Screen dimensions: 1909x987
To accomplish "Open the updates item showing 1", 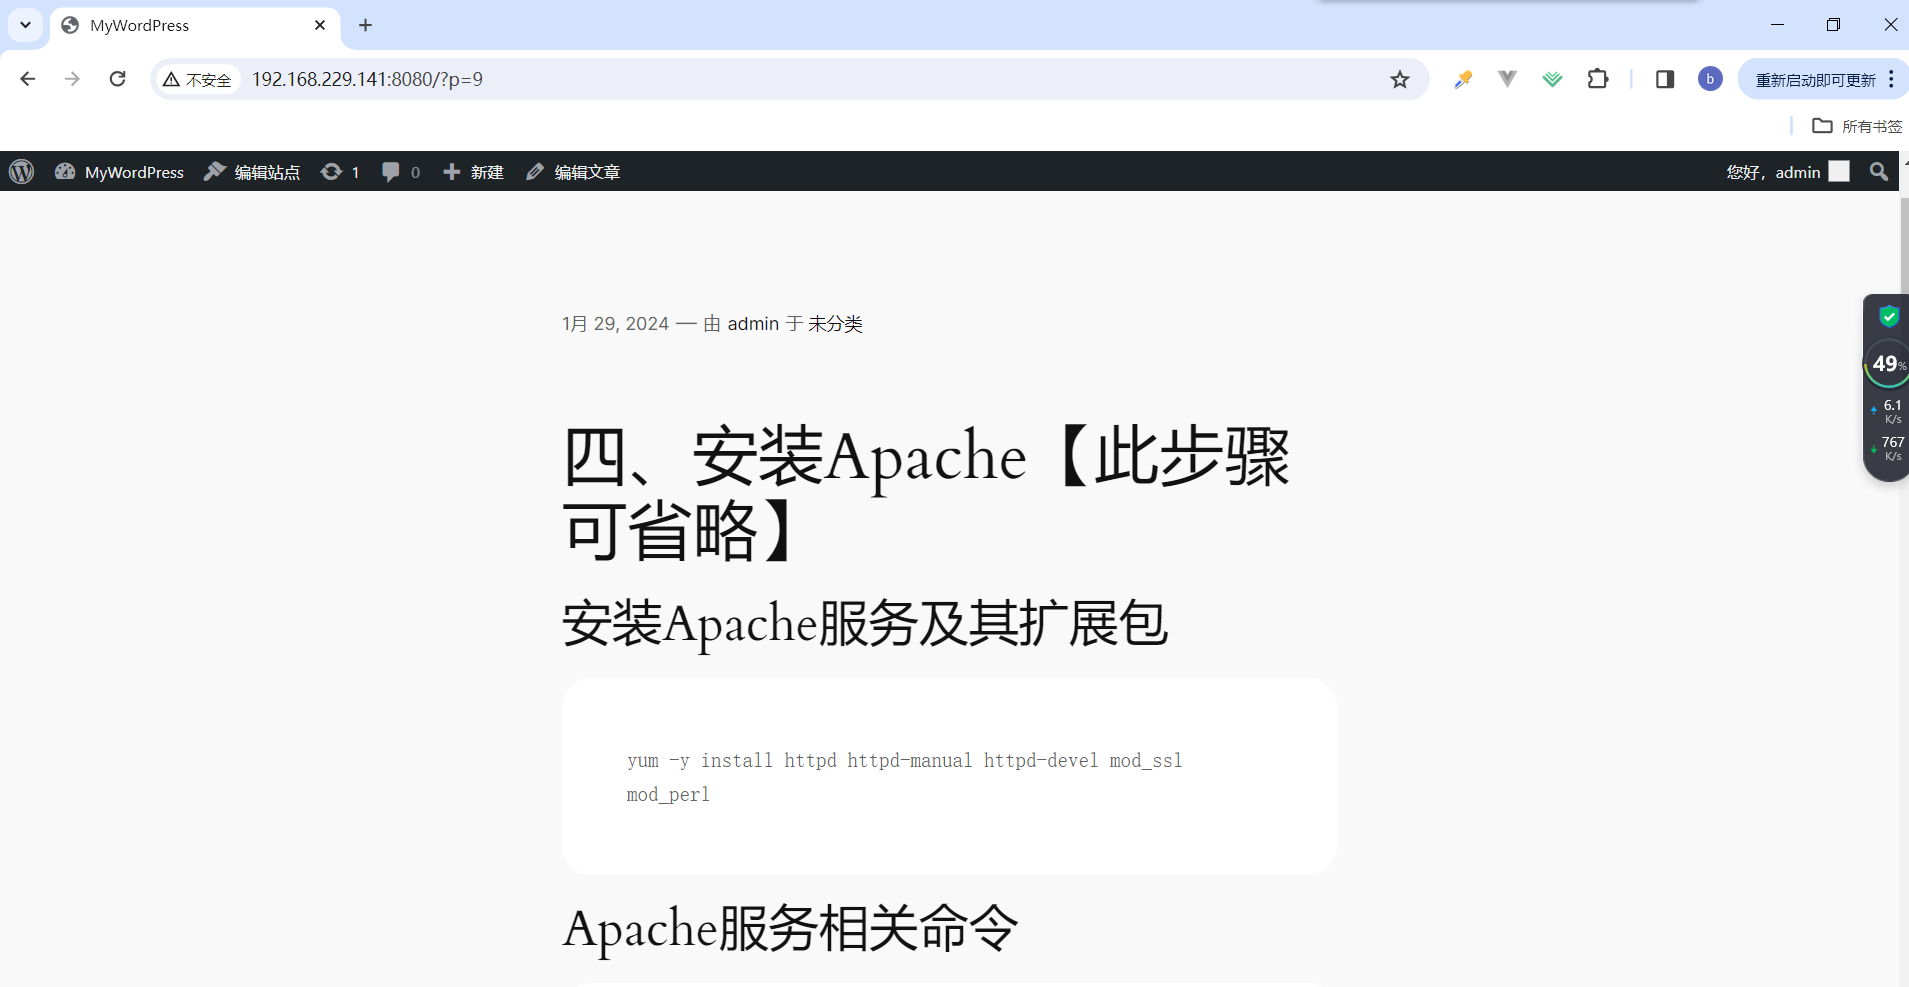I will tap(340, 172).
